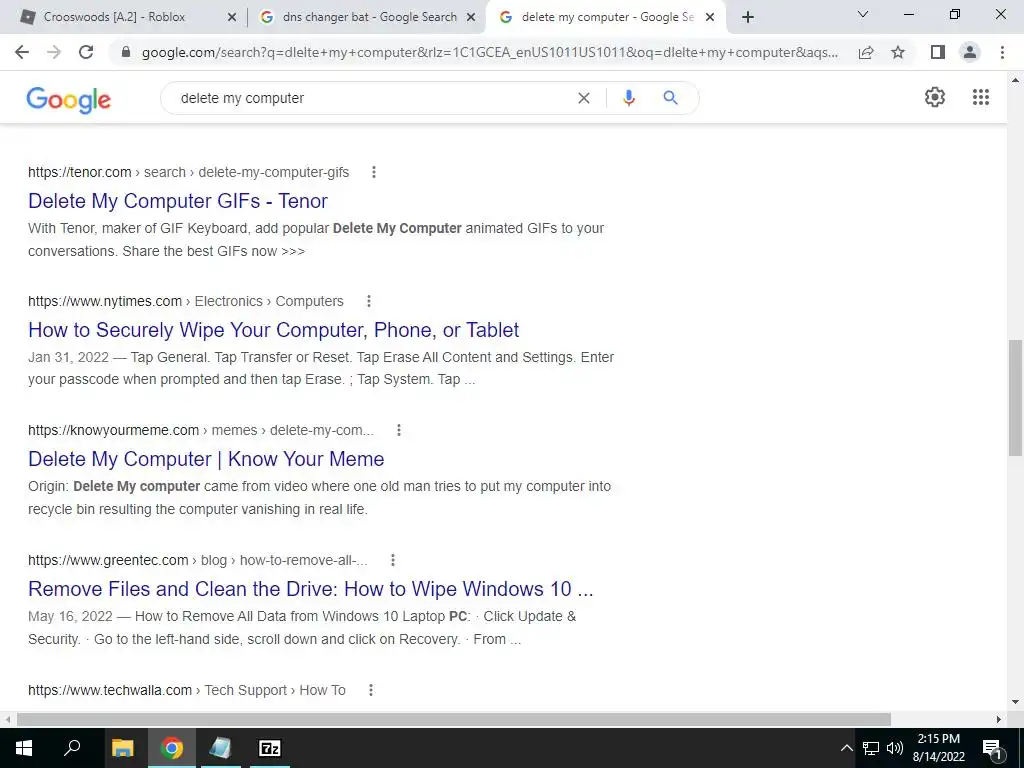Go back to the previous page
The width and height of the screenshot is (1024, 768).
[22, 52]
